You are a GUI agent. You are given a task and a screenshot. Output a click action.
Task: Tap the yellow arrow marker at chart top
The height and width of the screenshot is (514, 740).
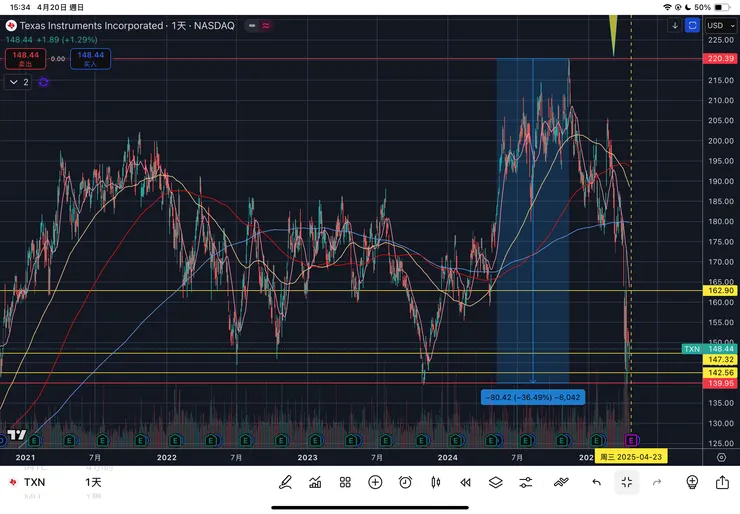pyautogui.click(x=613, y=36)
